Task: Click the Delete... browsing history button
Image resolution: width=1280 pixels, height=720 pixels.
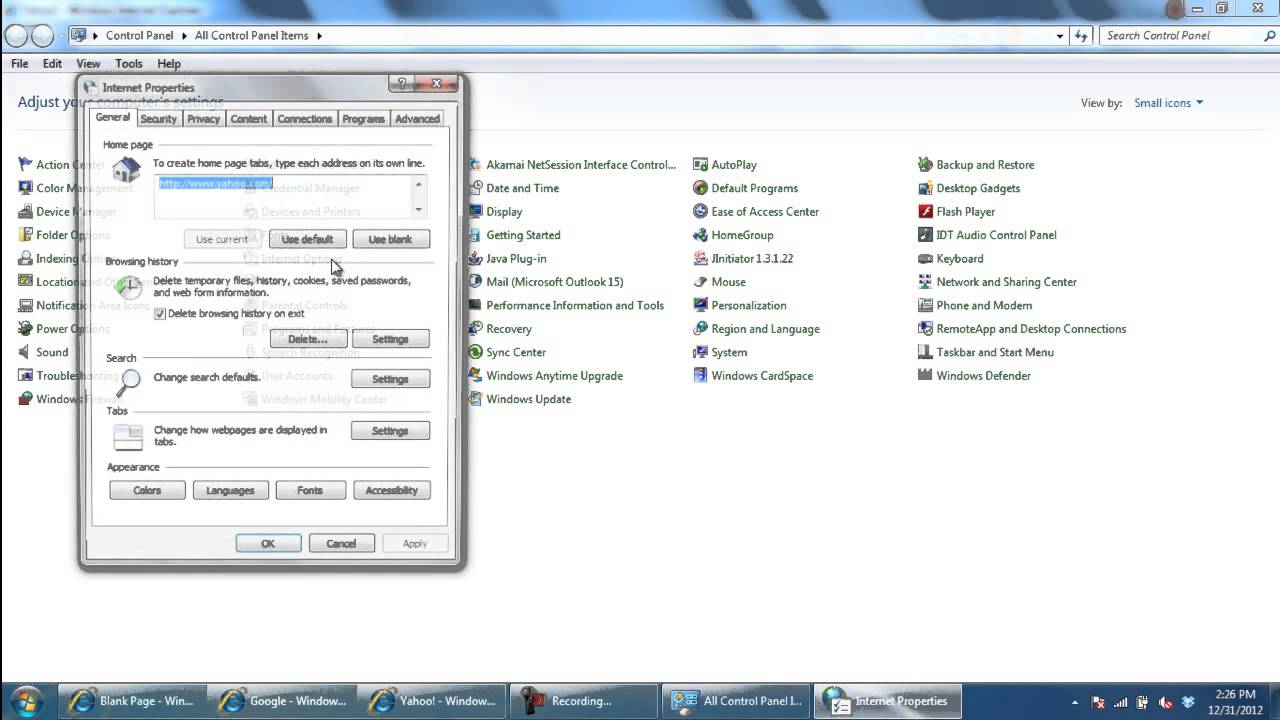Action: (308, 339)
